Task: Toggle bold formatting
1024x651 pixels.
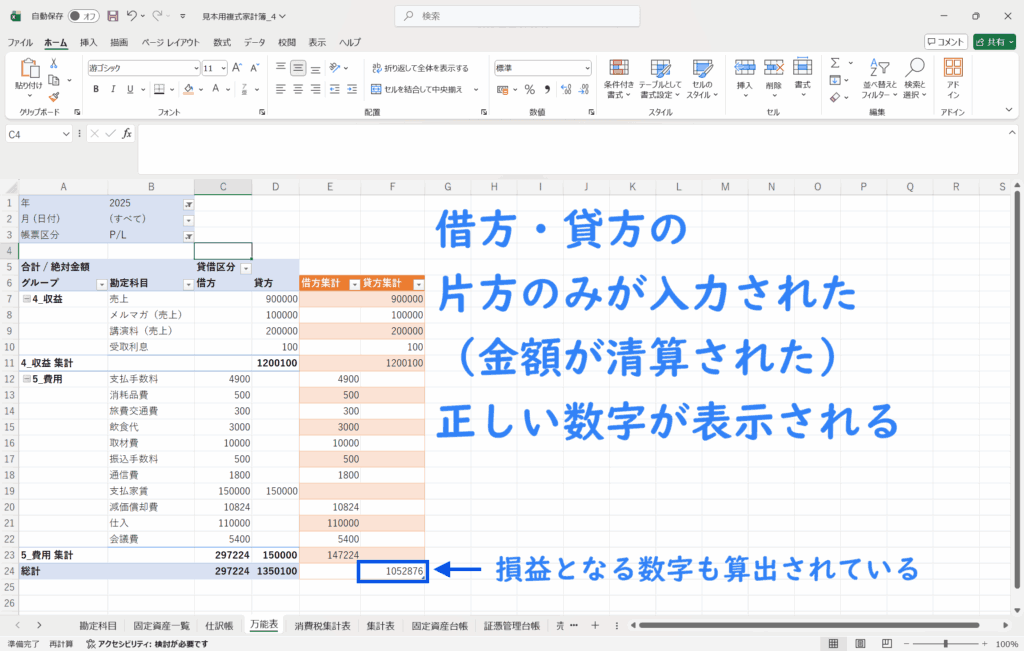Action: [96, 89]
